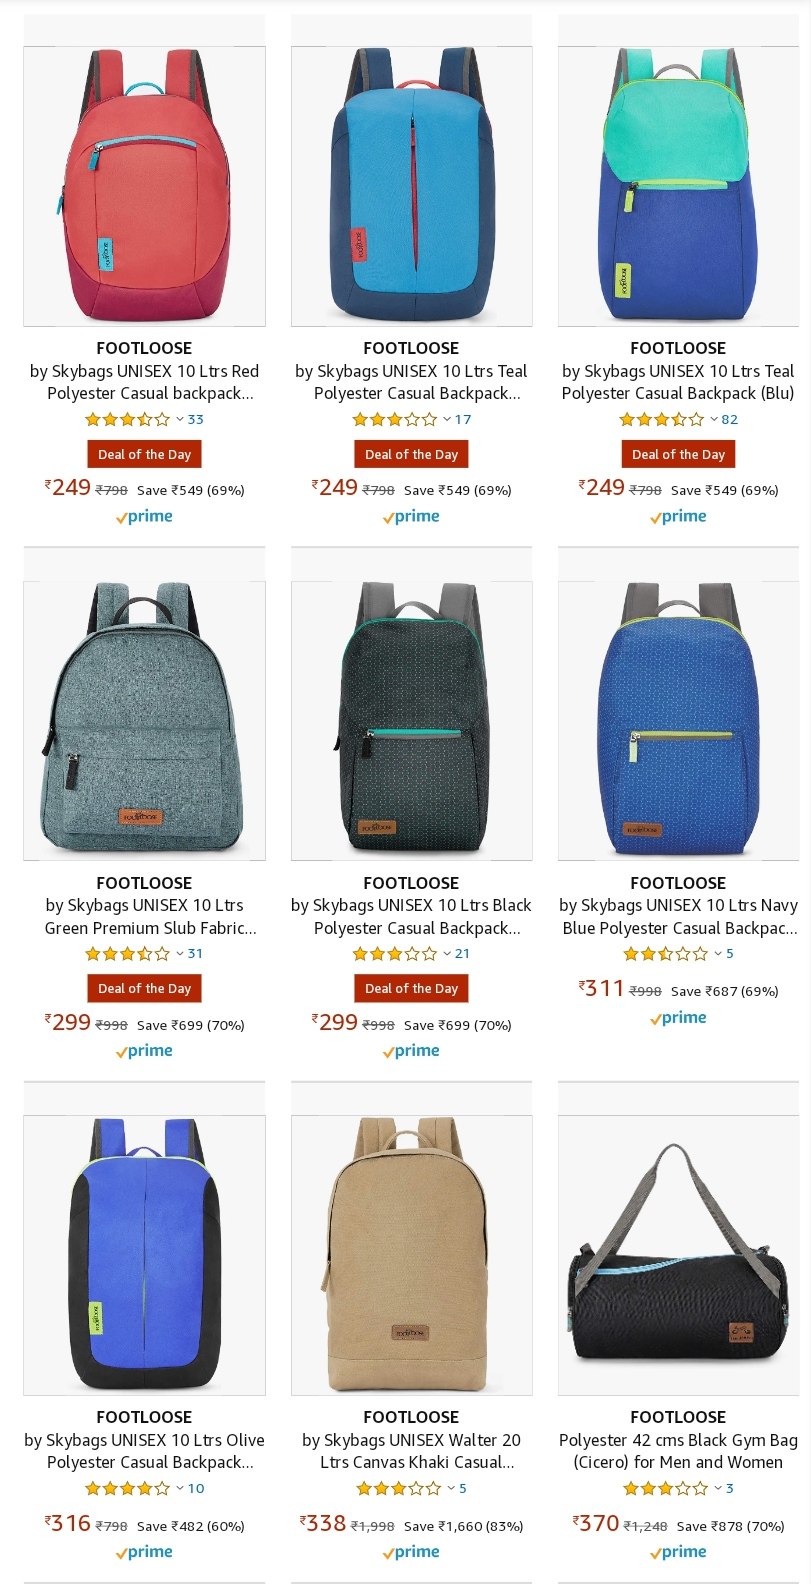Screen dimensions: 811x1584
Task: Expand rating dropdown next to 33 reviews
Action: pyautogui.click(x=180, y=420)
